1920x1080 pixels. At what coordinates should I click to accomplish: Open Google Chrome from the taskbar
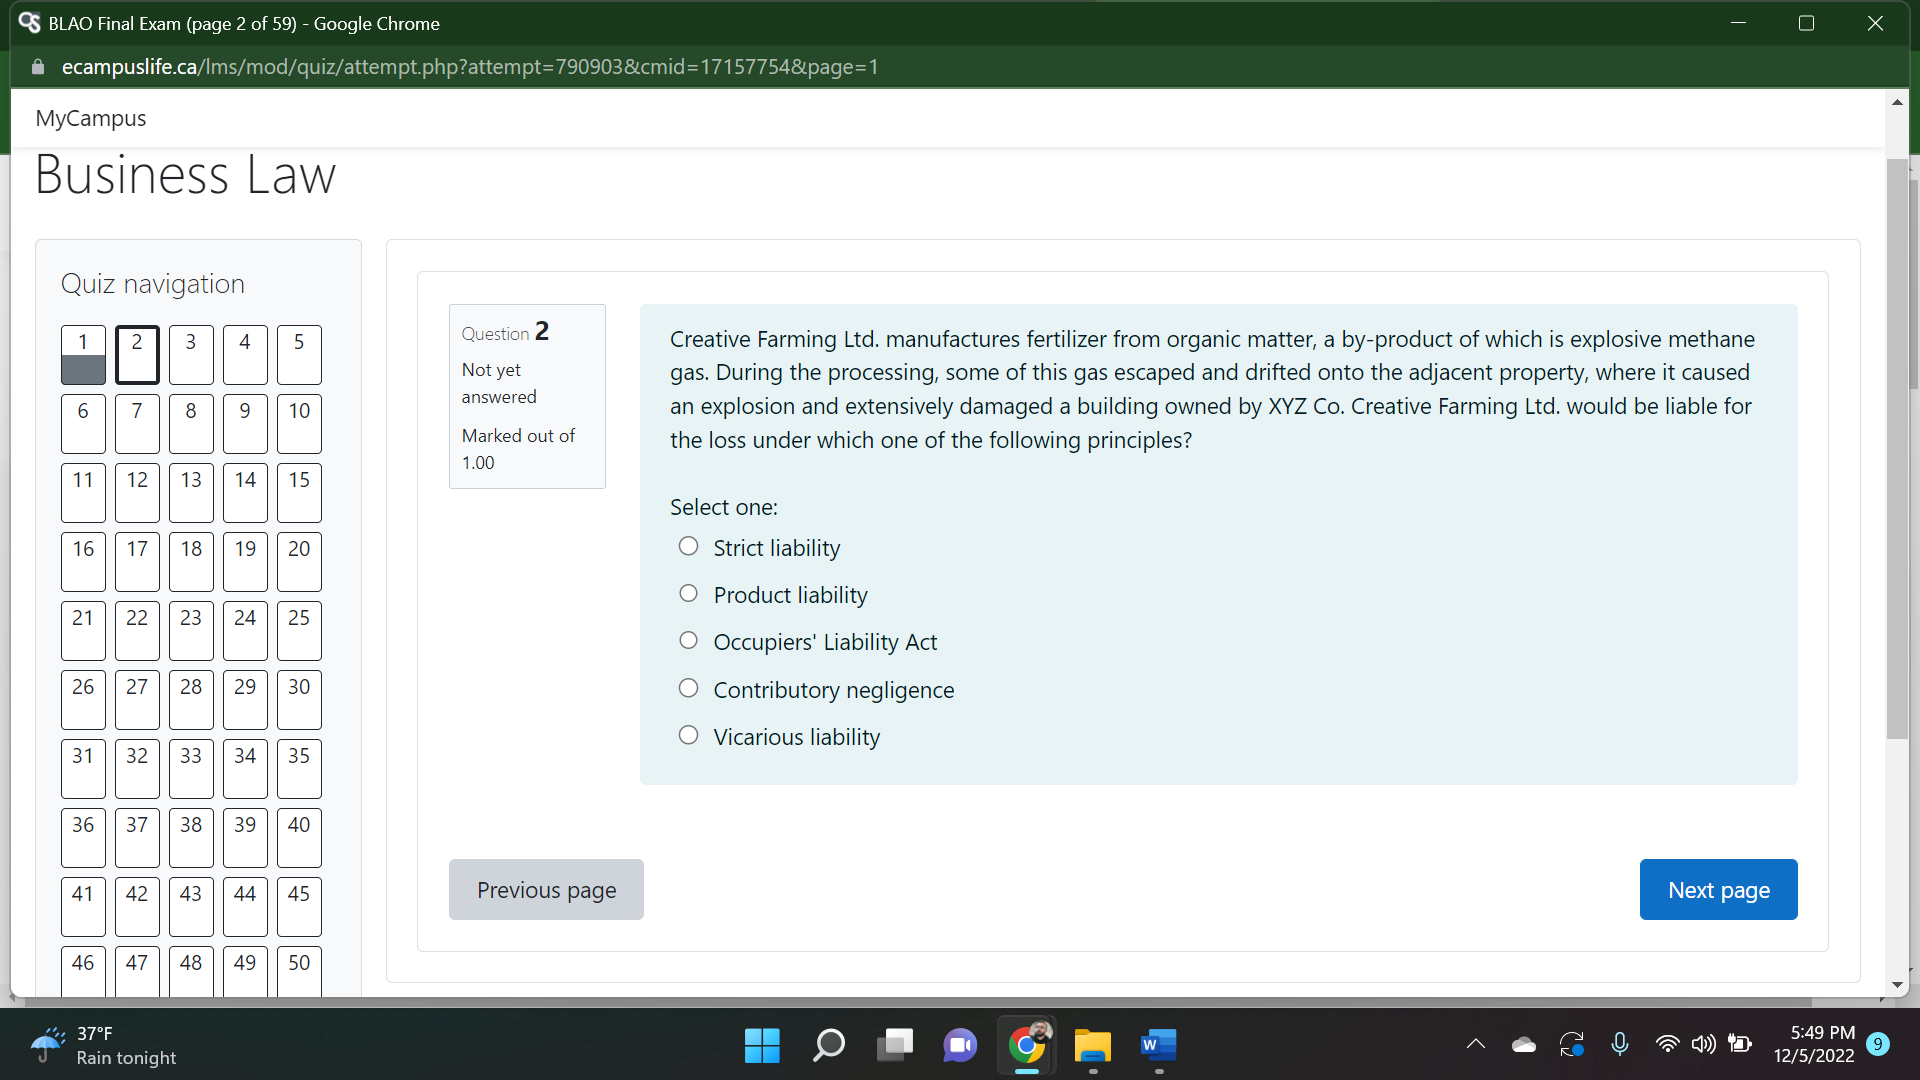coord(1026,1045)
